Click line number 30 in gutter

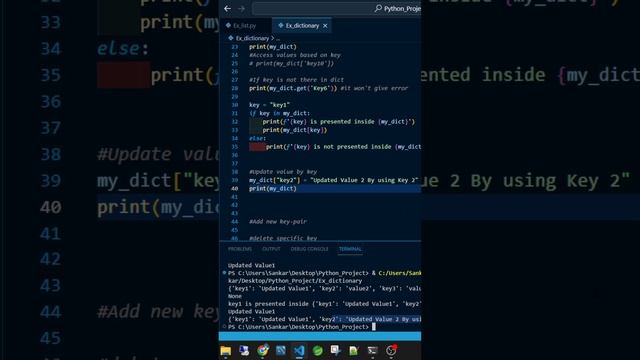coord(234,105)
